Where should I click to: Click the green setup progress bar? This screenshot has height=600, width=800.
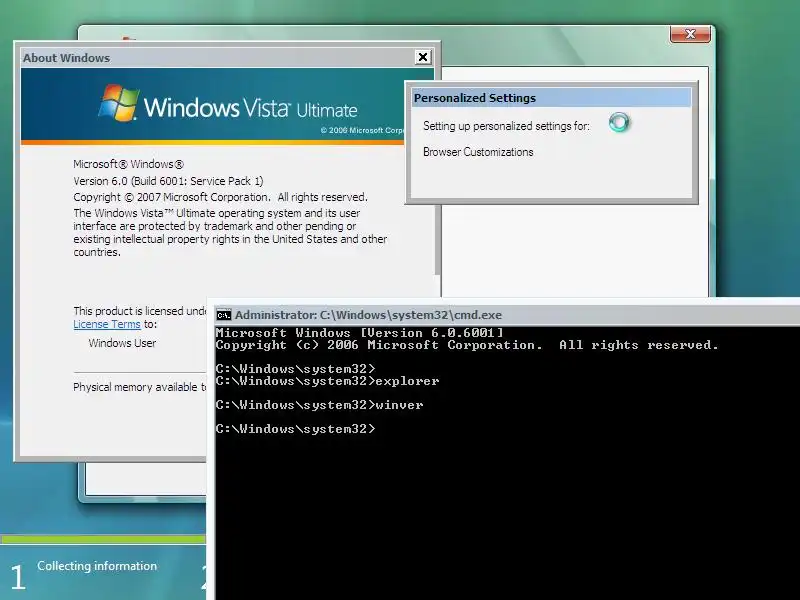point(103,539)
